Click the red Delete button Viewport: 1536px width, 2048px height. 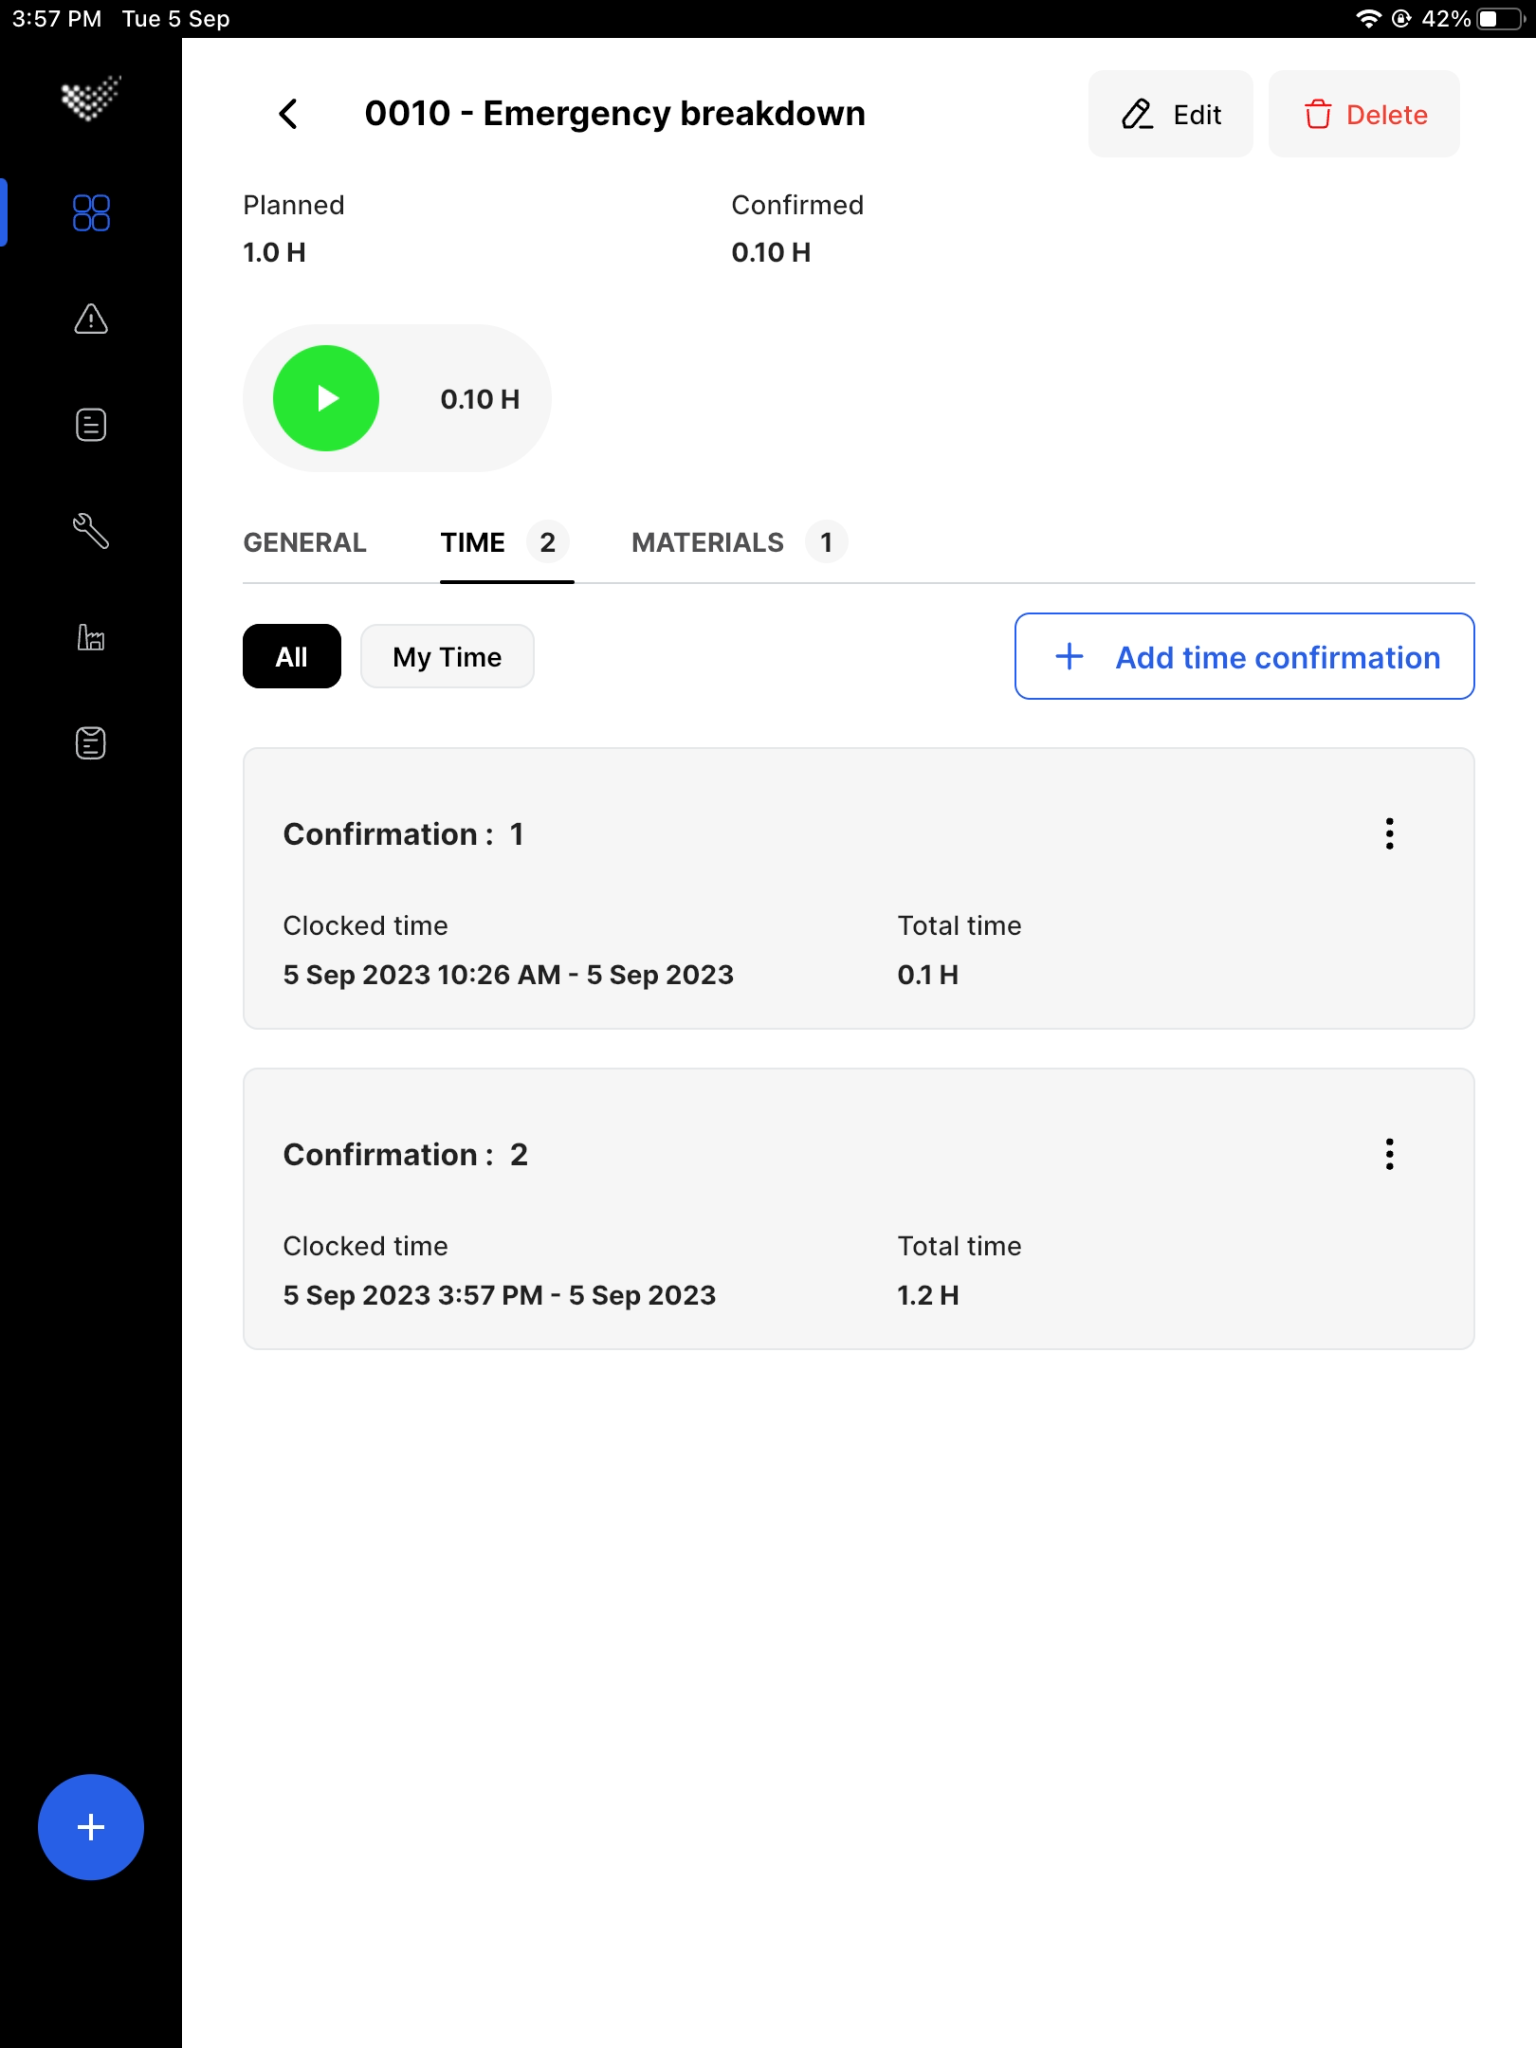tap(1364, 114)
